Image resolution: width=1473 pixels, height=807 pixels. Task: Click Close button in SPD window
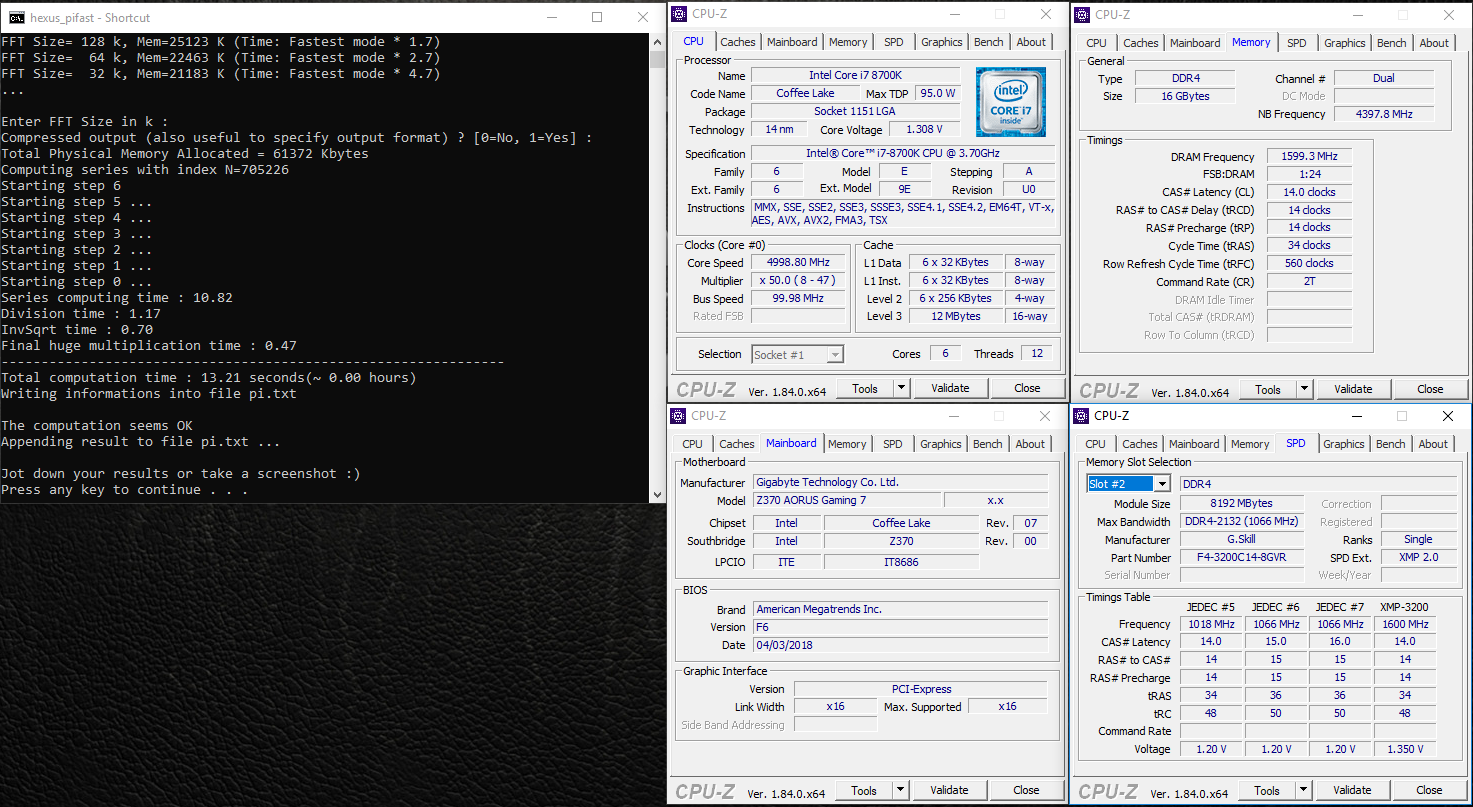pyautogui.click(x=1429, y=790)
